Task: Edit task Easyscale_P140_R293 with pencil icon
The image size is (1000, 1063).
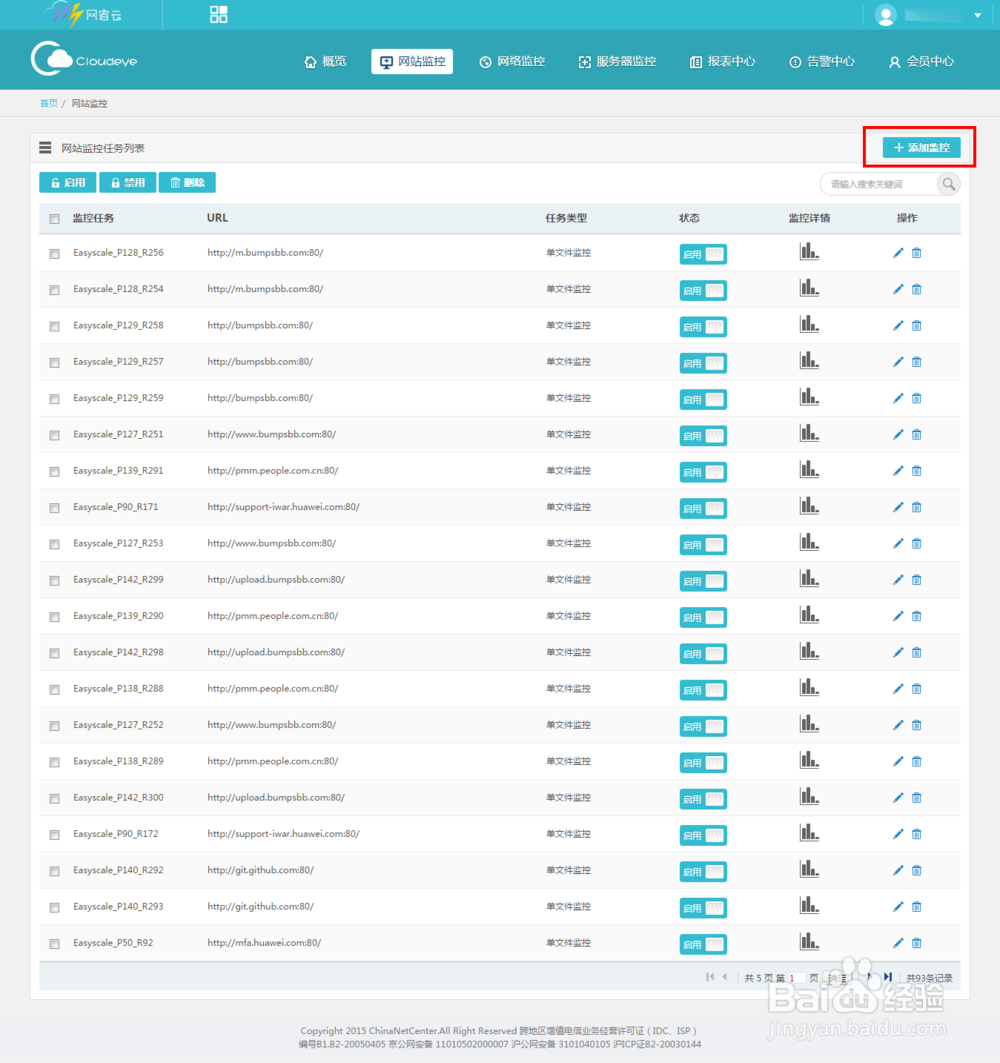Action: pos(898,906)
